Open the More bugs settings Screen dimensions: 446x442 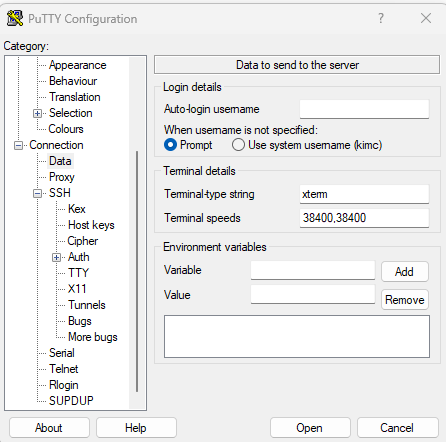[x=93, y=337]
